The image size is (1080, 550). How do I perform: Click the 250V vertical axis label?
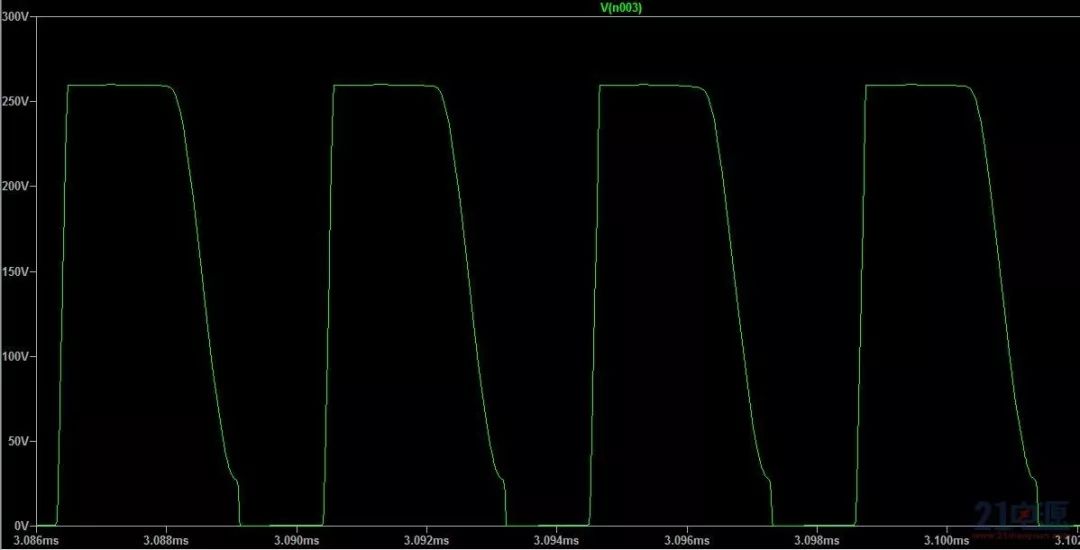point(15,101)
